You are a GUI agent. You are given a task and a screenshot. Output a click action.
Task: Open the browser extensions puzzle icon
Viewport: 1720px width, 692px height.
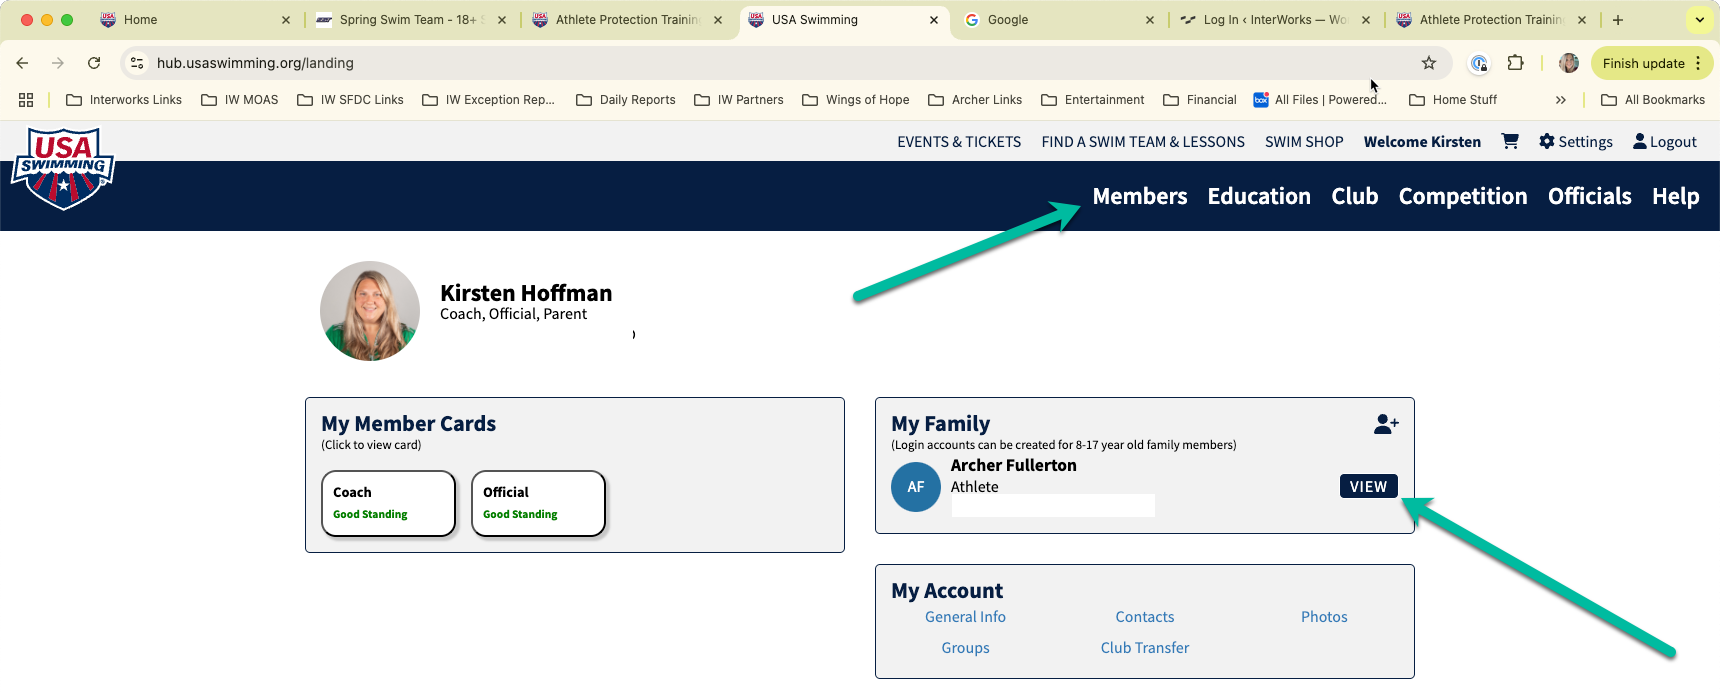point(1516,63)
